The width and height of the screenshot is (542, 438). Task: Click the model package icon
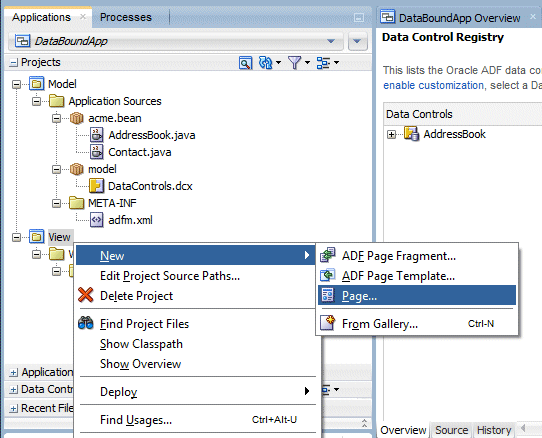pos(76,169)
